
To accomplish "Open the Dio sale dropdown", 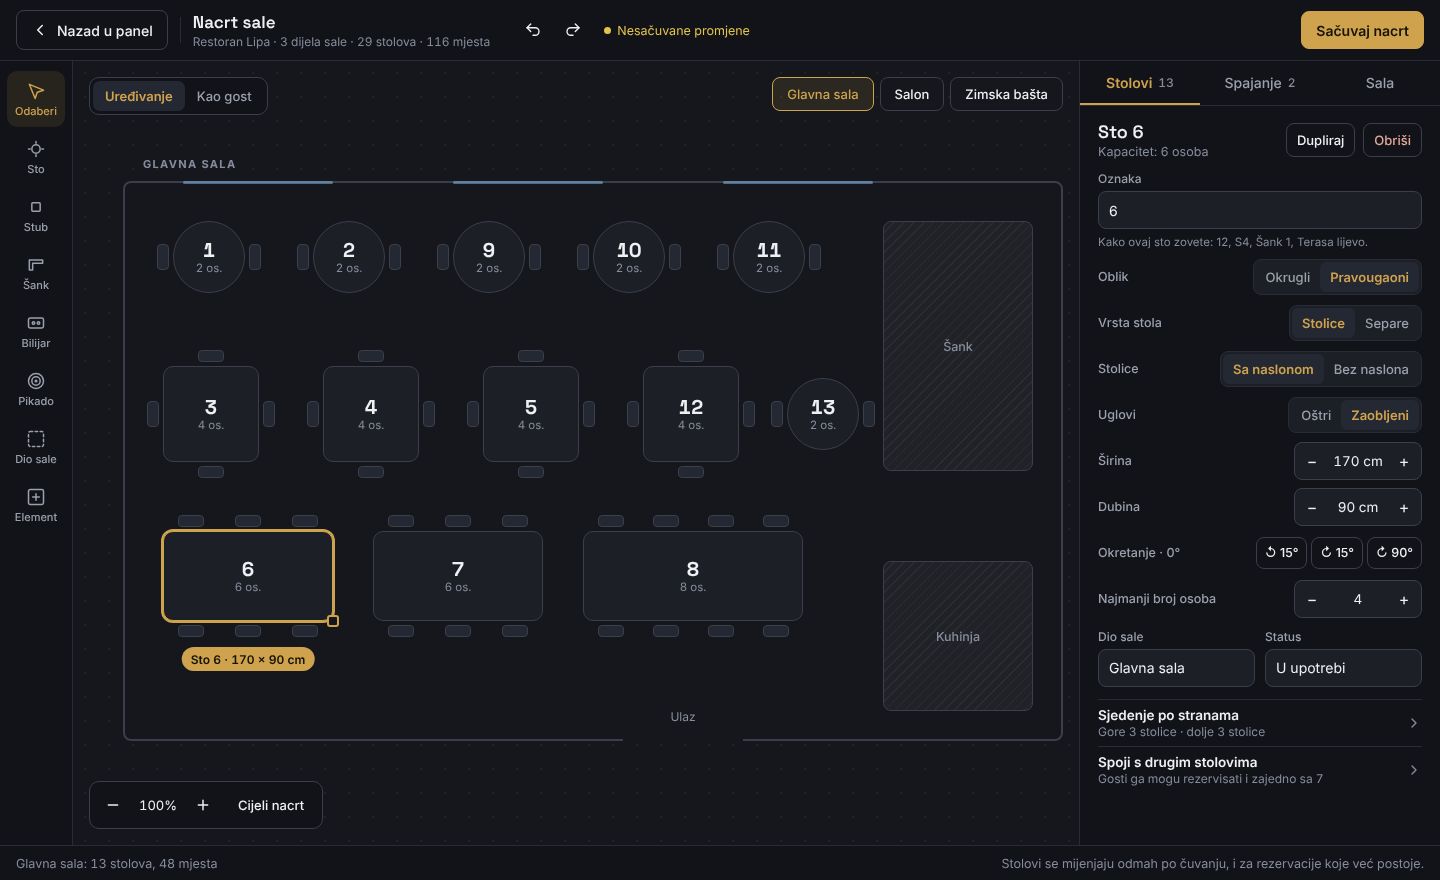I will (x=1176, y=668).
